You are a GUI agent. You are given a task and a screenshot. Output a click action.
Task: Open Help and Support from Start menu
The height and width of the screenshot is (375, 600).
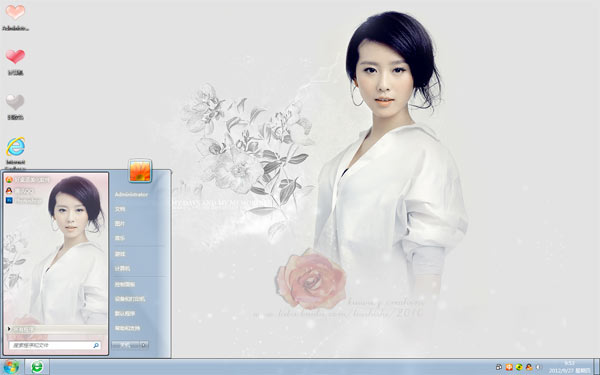(x=127, y=328)
